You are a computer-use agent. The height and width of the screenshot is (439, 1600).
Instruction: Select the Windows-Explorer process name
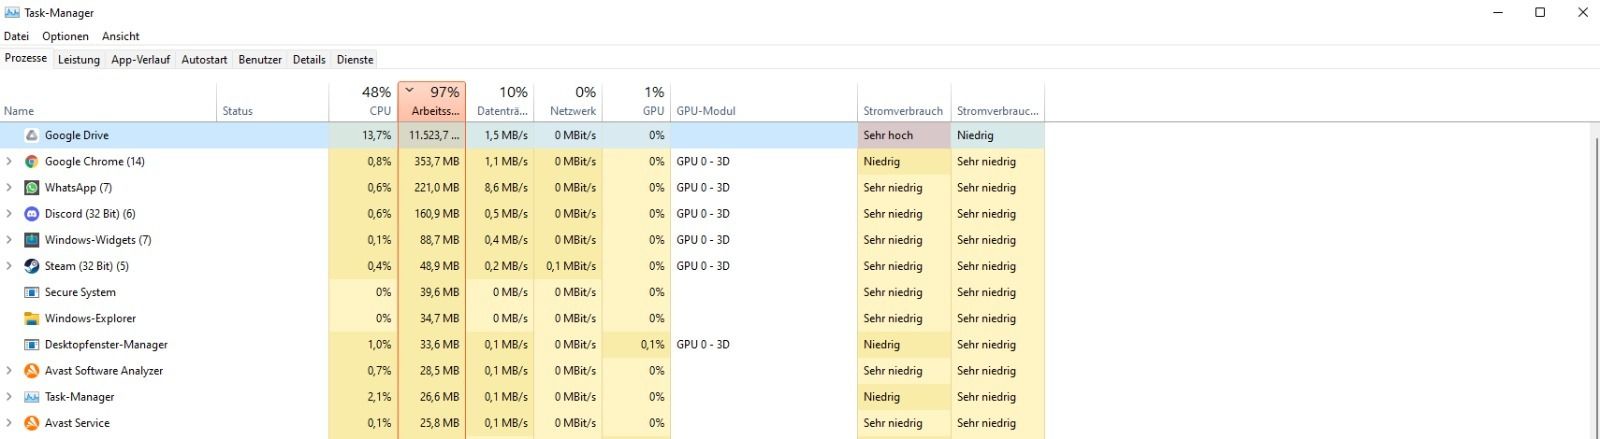coord(90,318)
